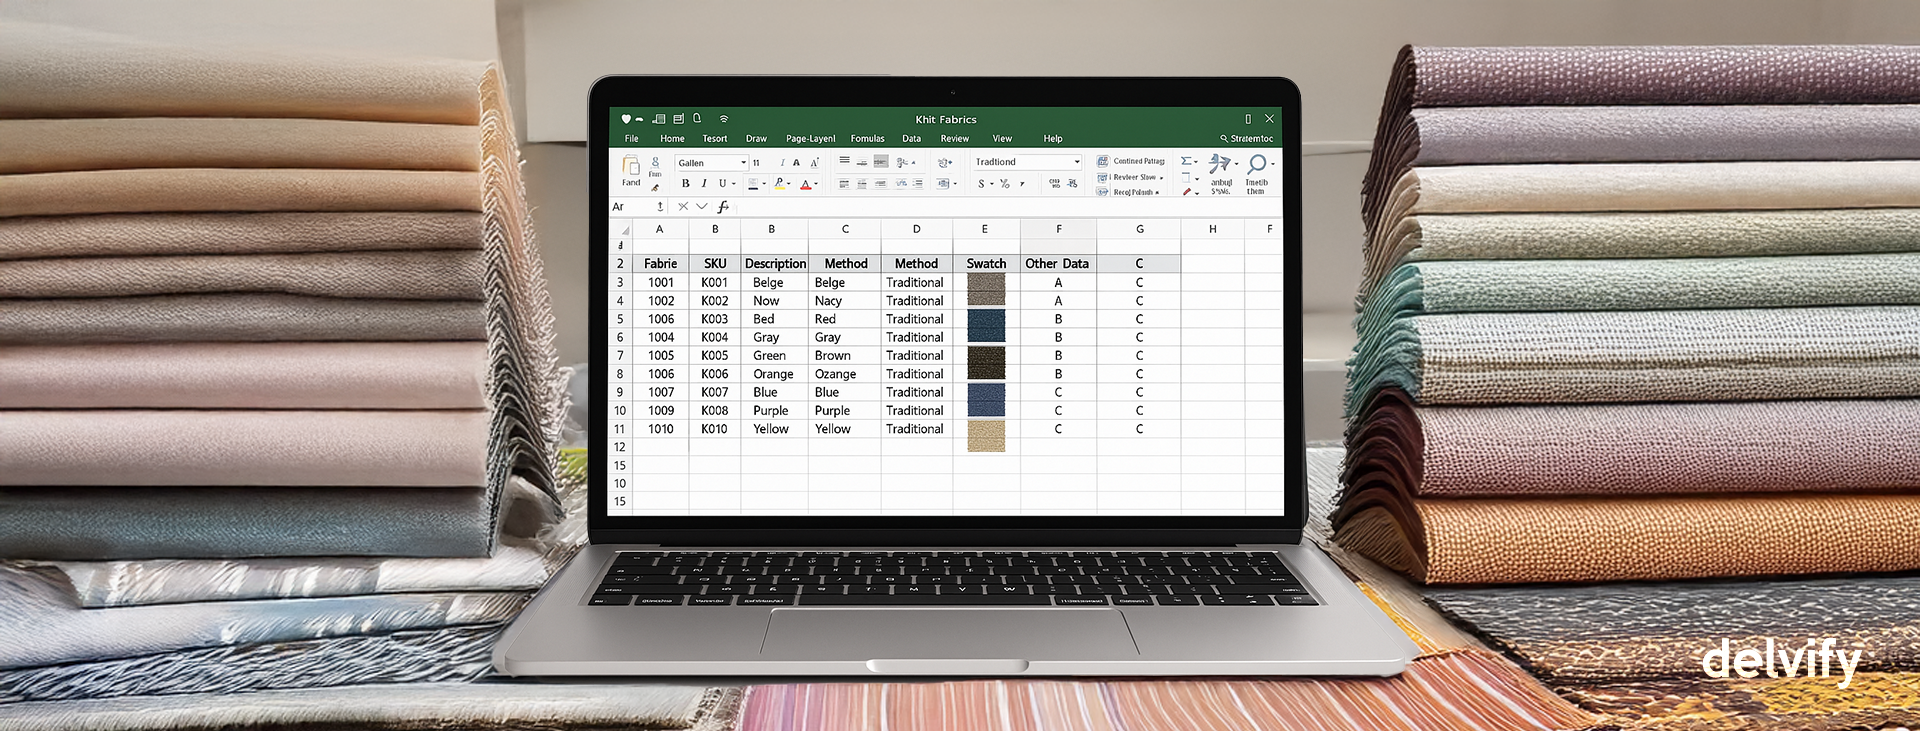Image resolution: width=1920 pixels, height=731 pixels.
Task: Click the magnifying glass find icon in ribbon
Action: [x=1257, y=164]
